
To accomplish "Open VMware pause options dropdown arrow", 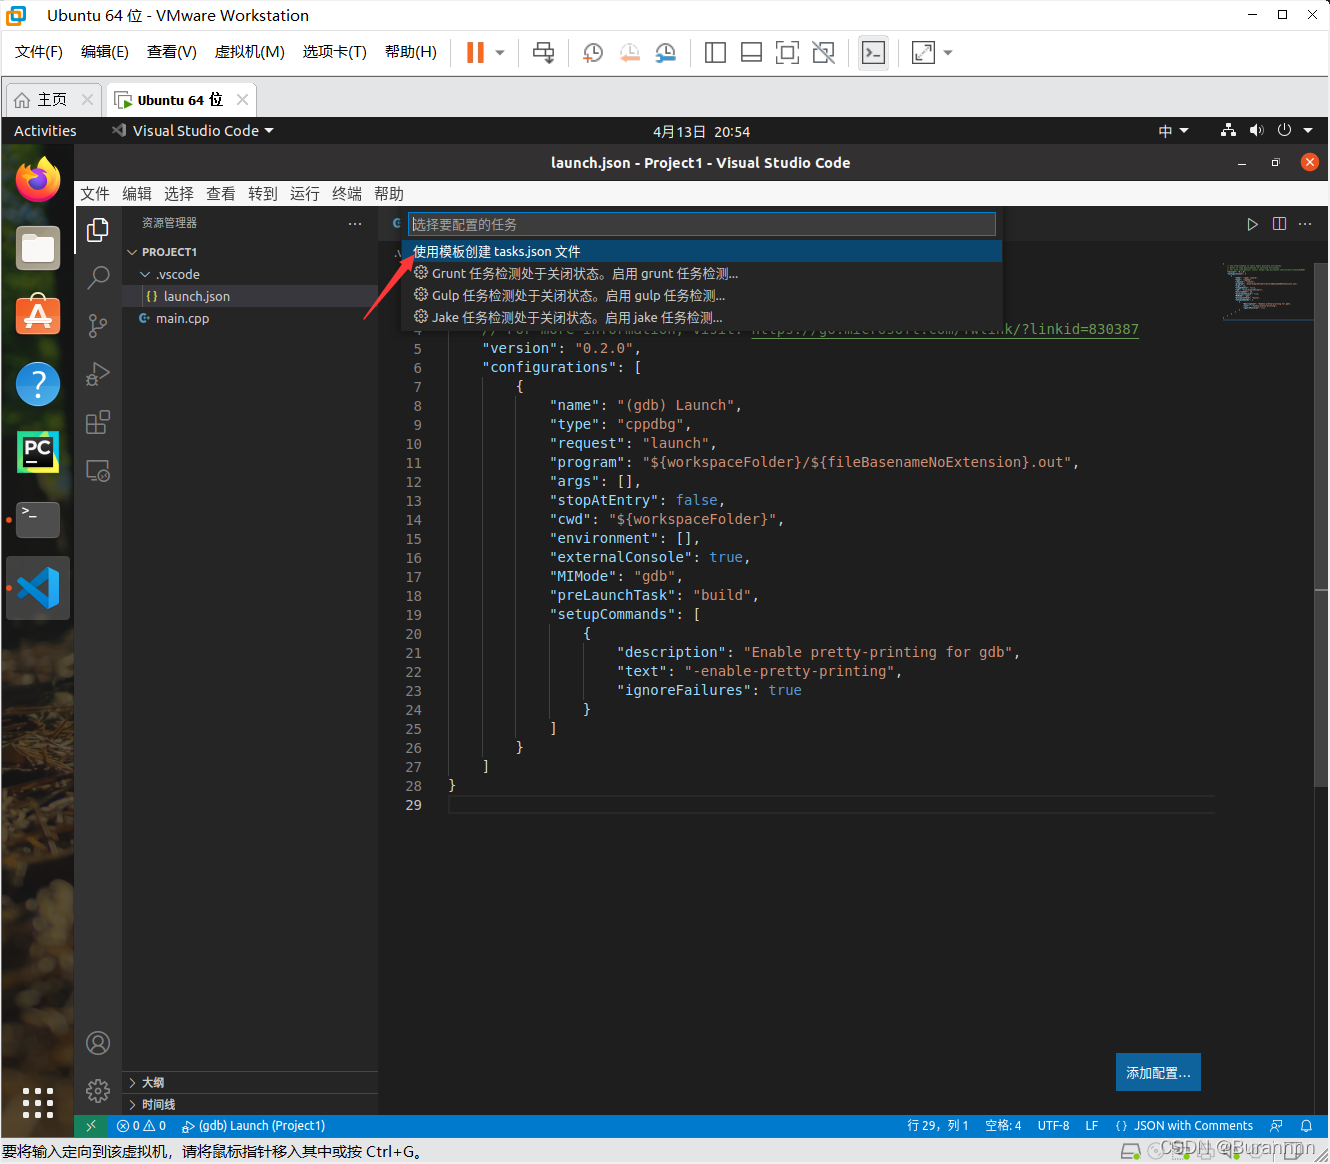I will pos(500,53).
